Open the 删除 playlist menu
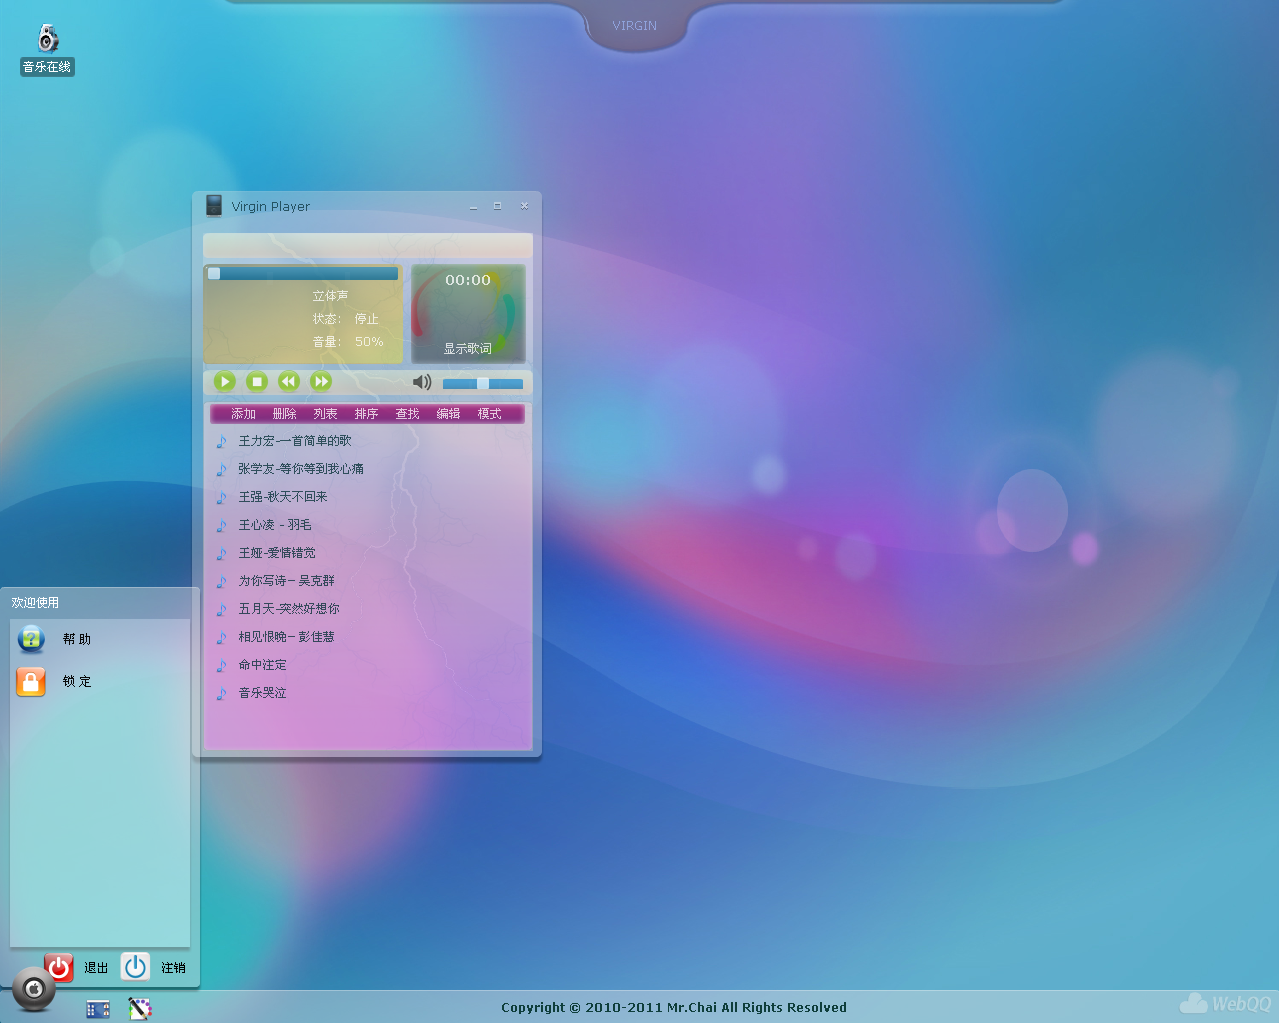The image size is (1279, 1023). (x=284, y=414)
